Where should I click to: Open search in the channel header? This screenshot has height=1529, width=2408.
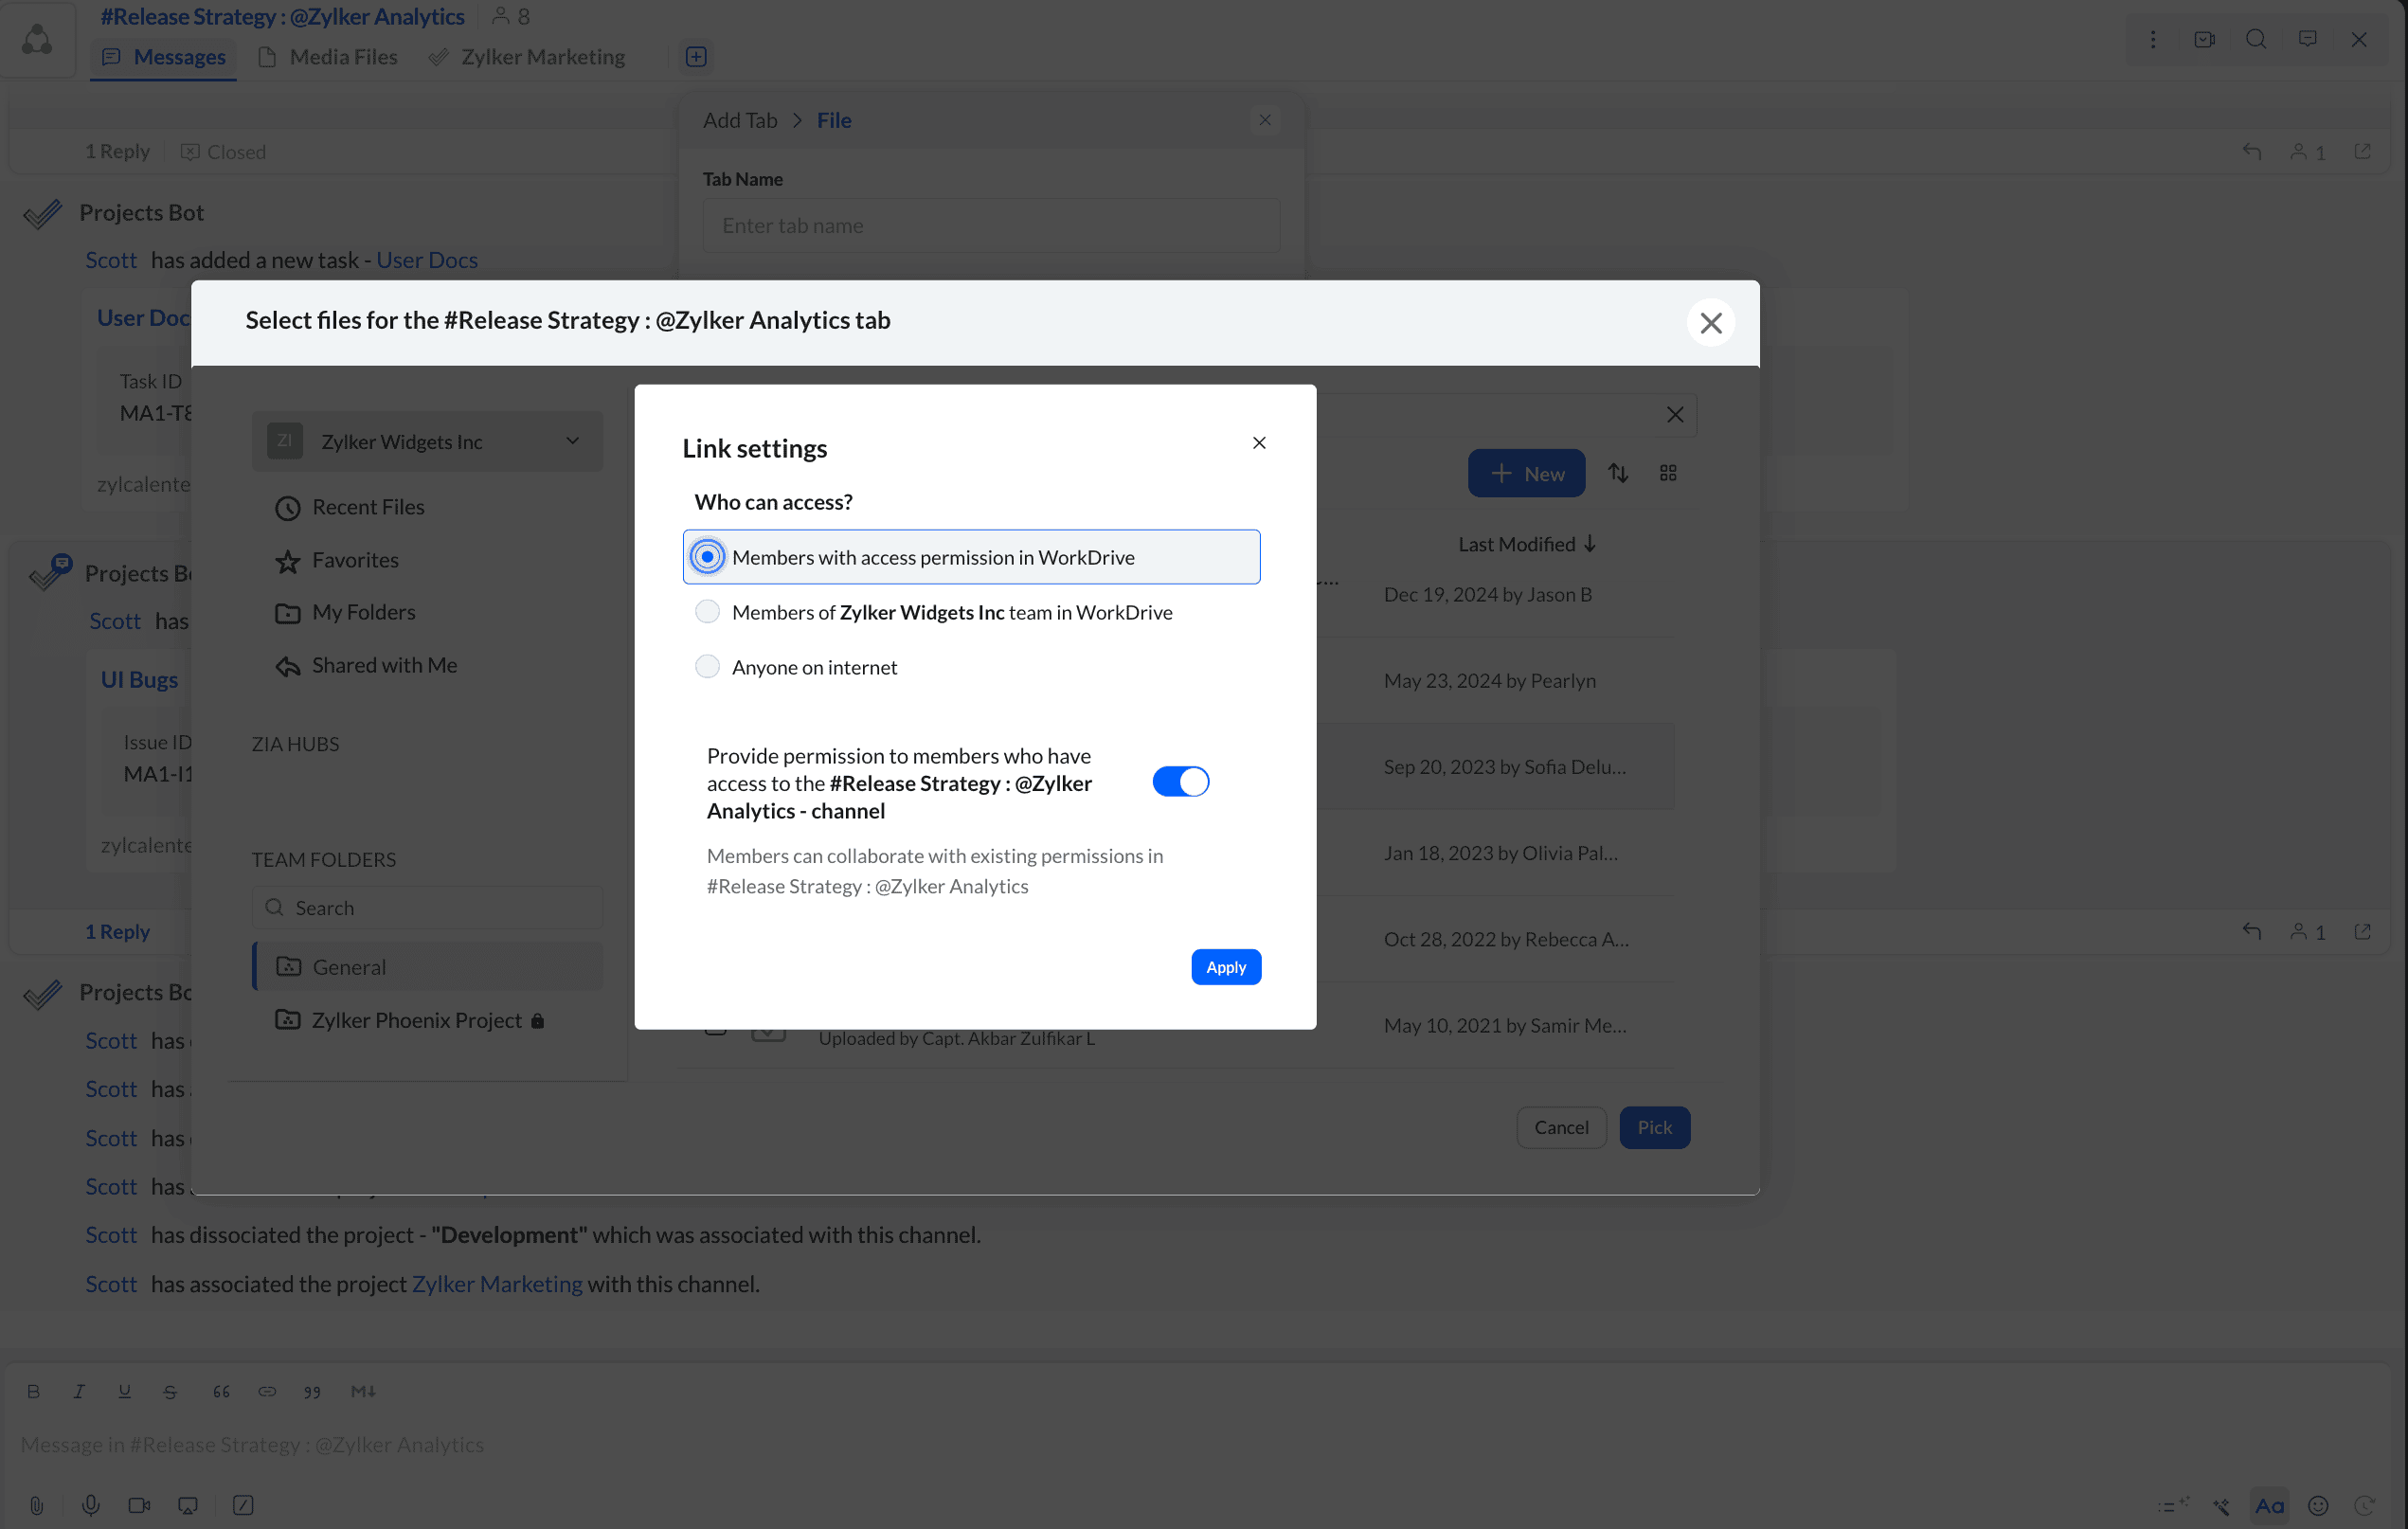click(2256, 39)
